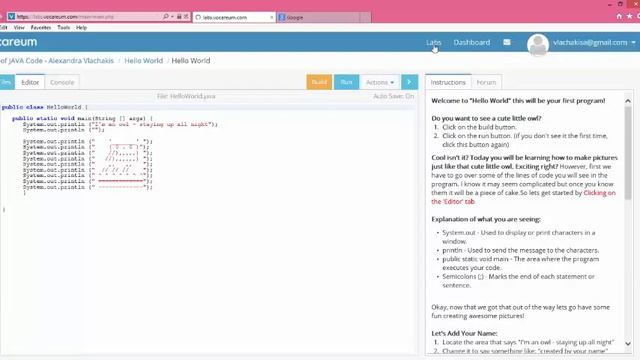This screenshot has height=360, width=640.
Task: Click on 'public class HelloWorld' code line
Action: point(44,107)
